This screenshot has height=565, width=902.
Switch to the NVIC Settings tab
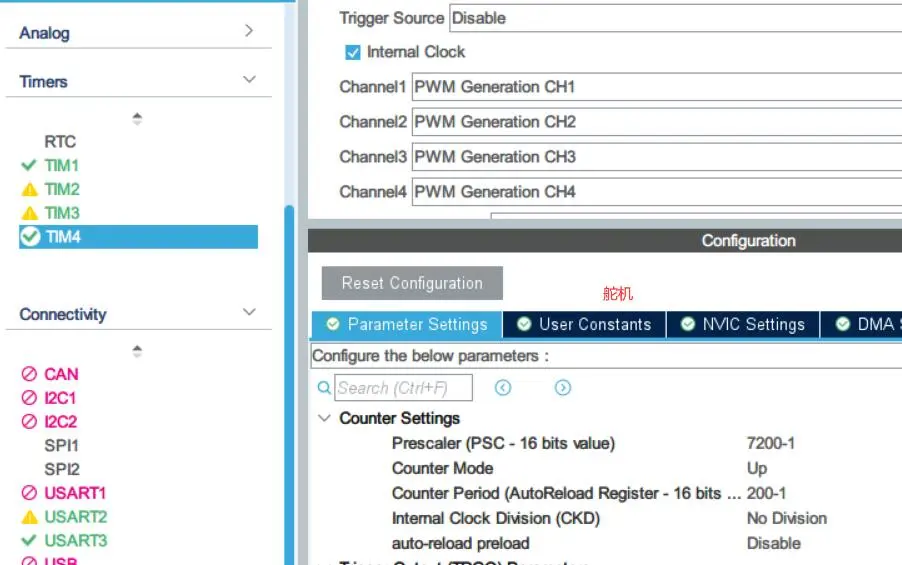click(x=742, y=324)
